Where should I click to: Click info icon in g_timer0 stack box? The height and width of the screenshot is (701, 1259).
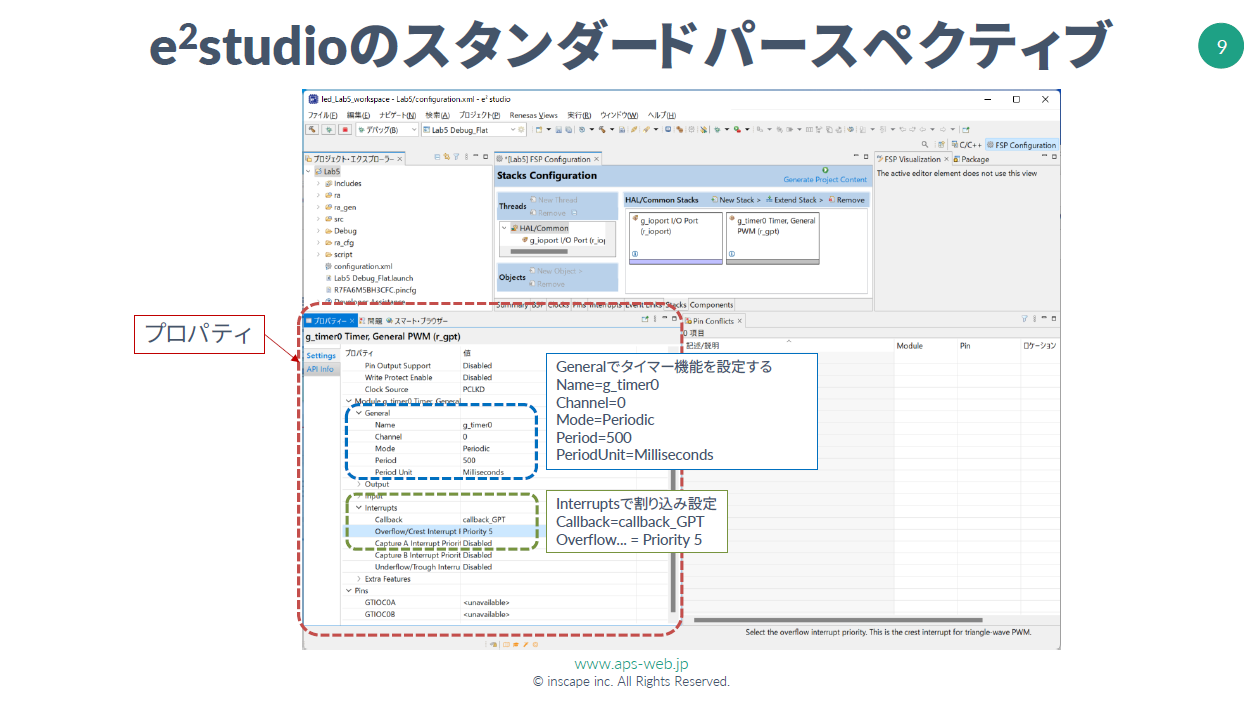pos(732,254)
